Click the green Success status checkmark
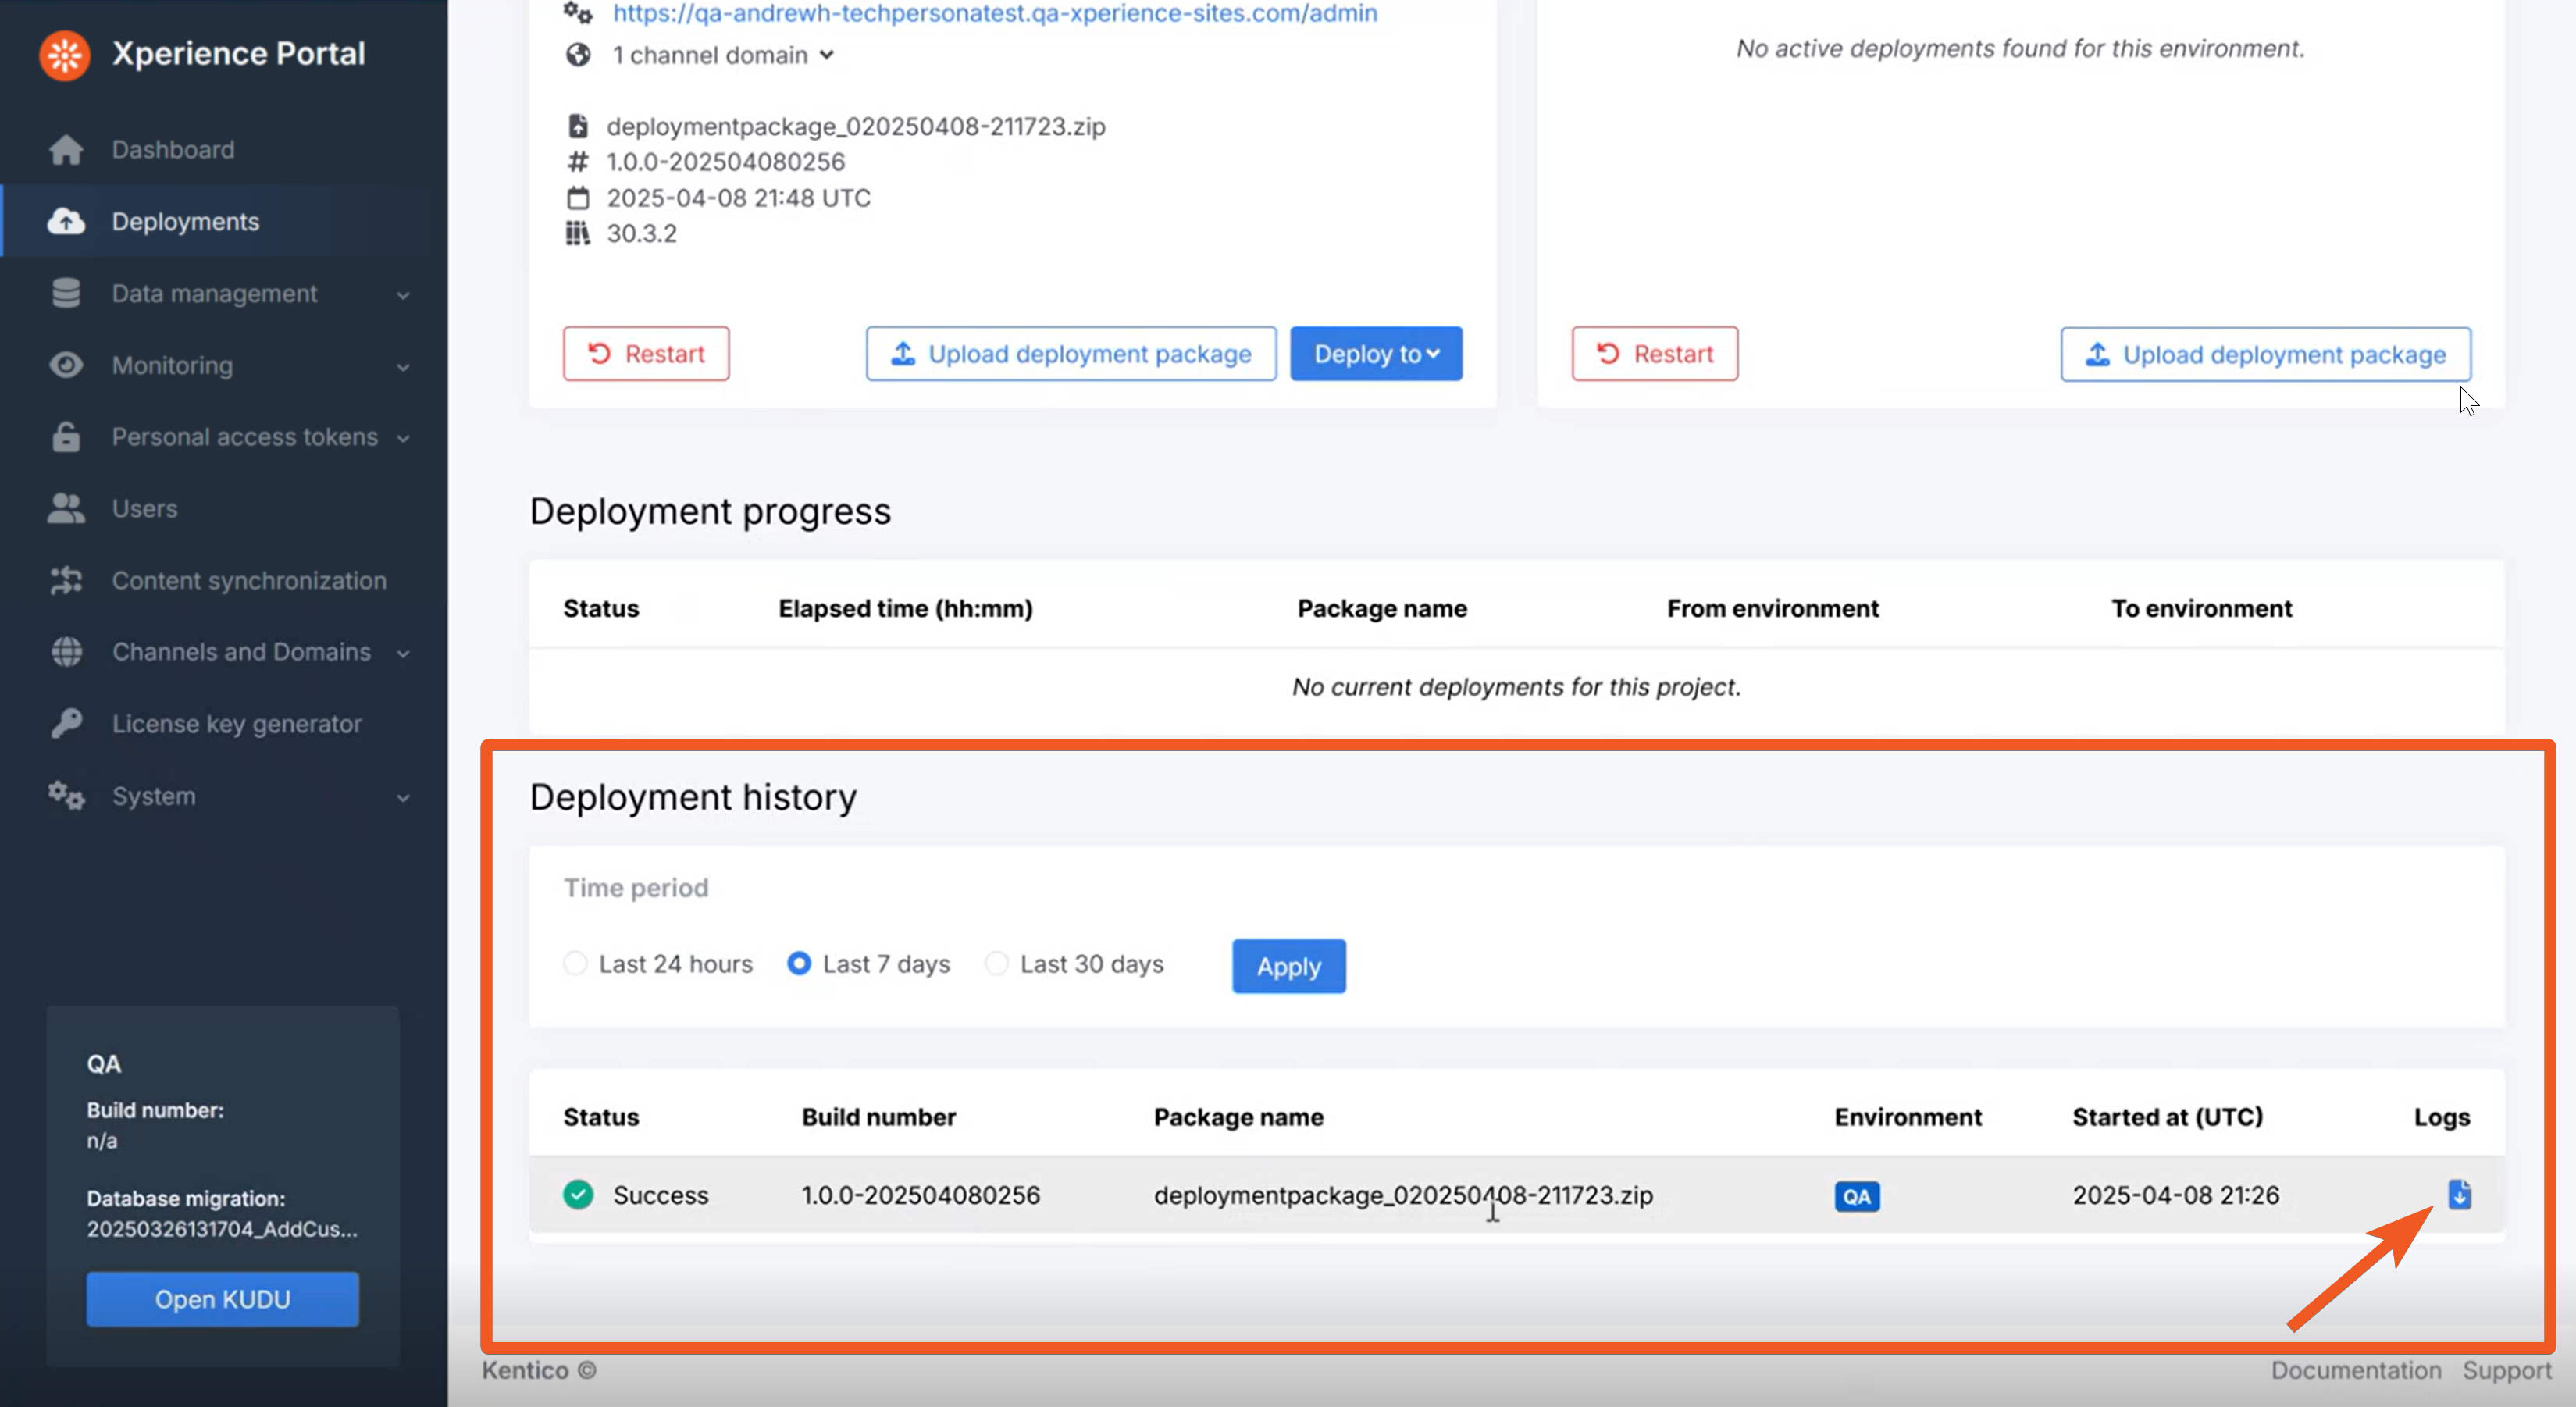 point(578,1194)
